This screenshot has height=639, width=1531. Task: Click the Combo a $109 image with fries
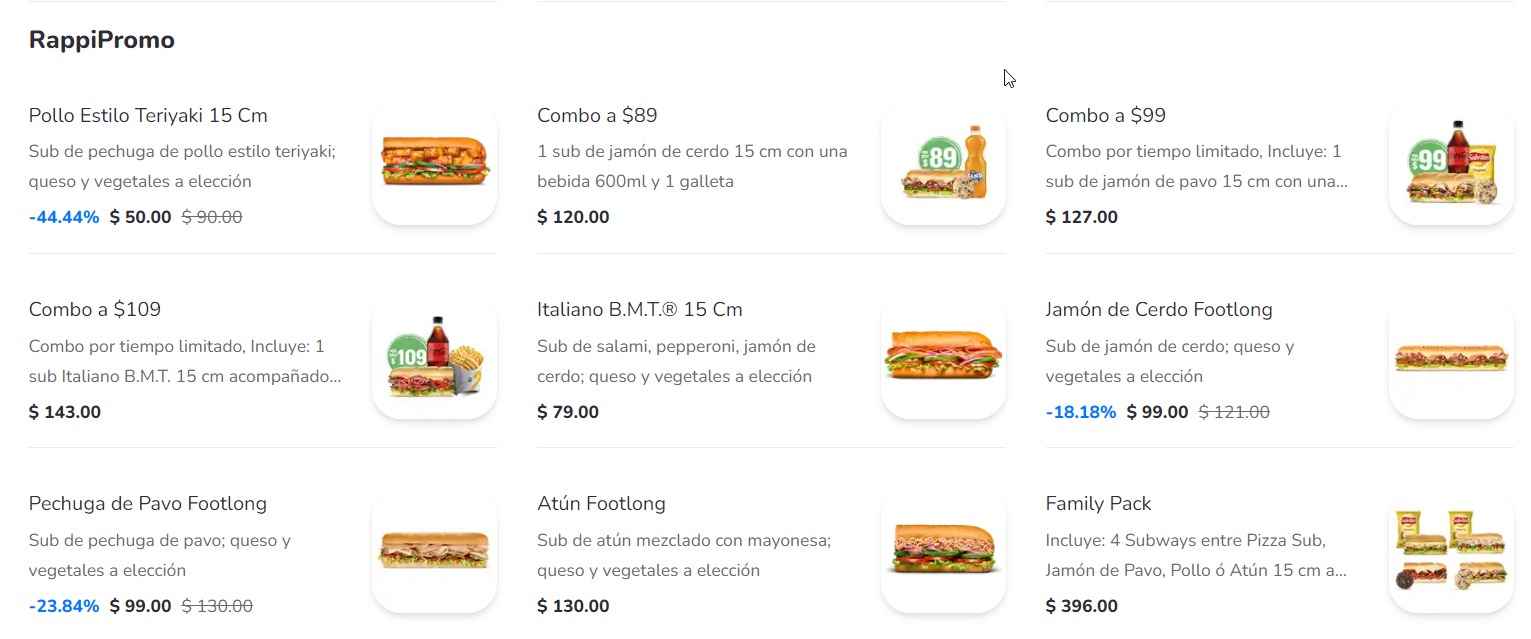pyautogui.click(x=433, y=357)
